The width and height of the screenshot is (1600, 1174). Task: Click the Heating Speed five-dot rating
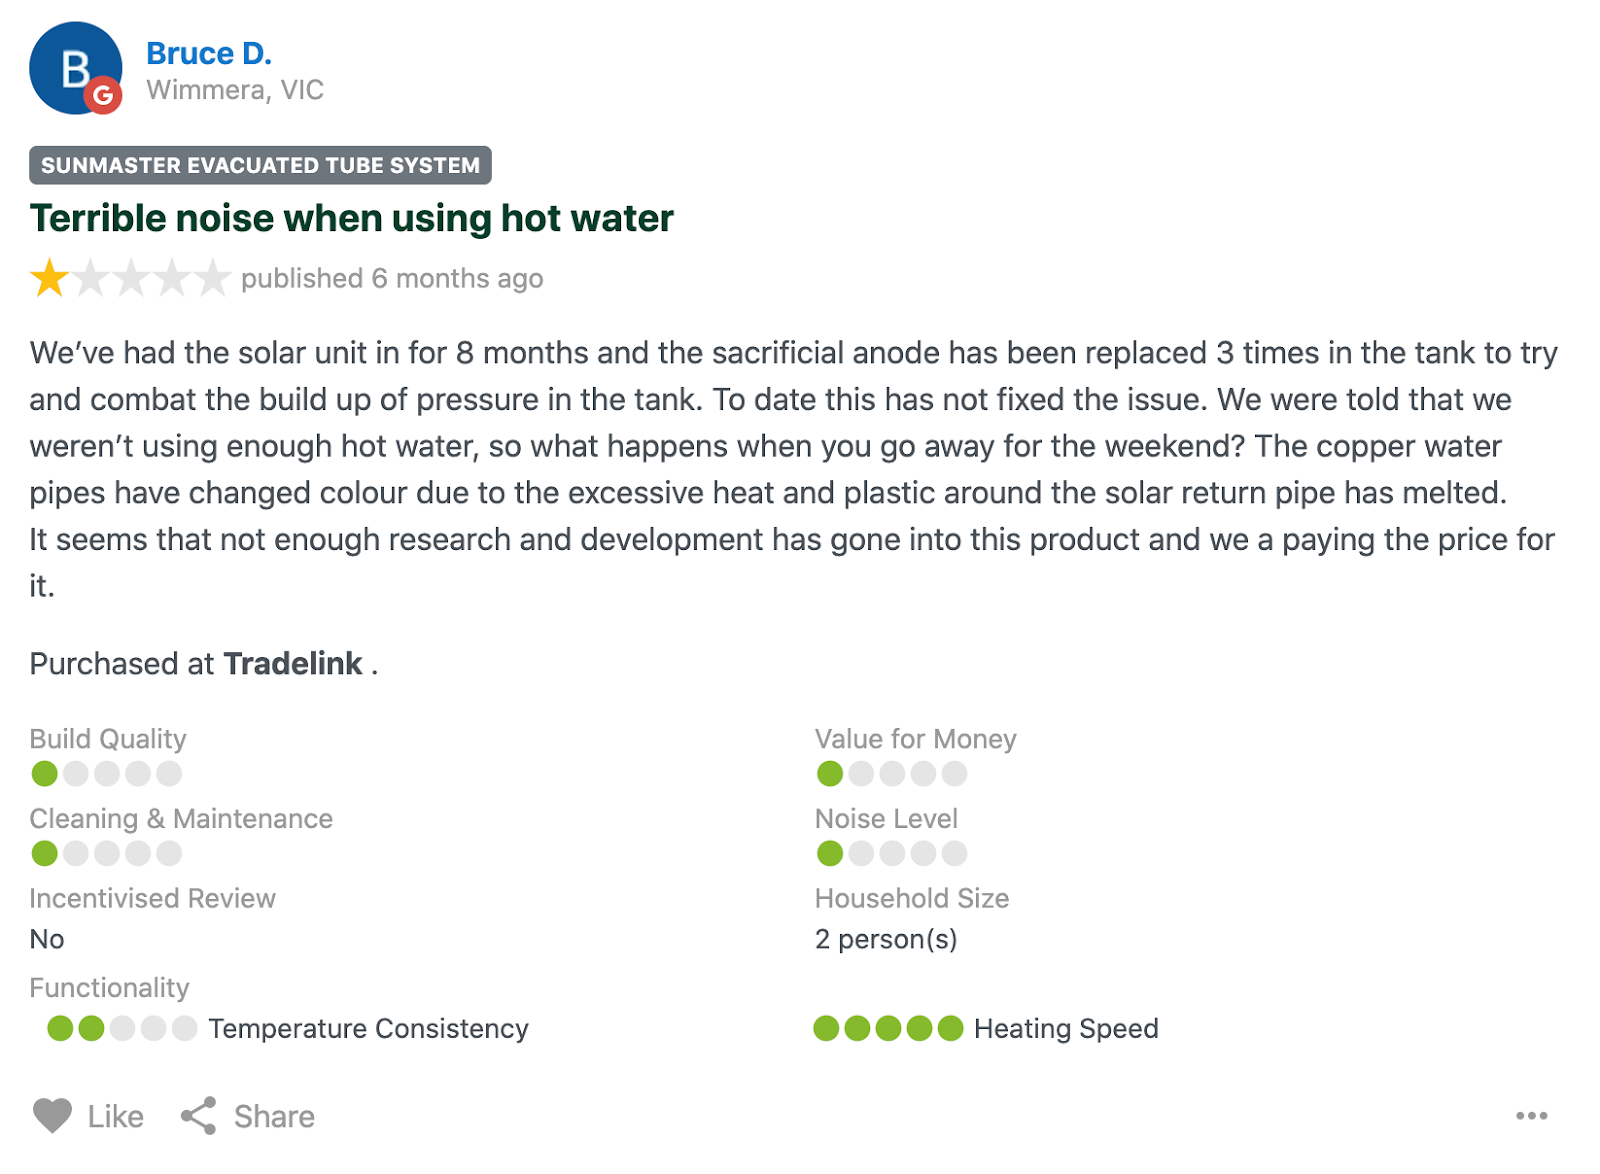click(888, 1028)
